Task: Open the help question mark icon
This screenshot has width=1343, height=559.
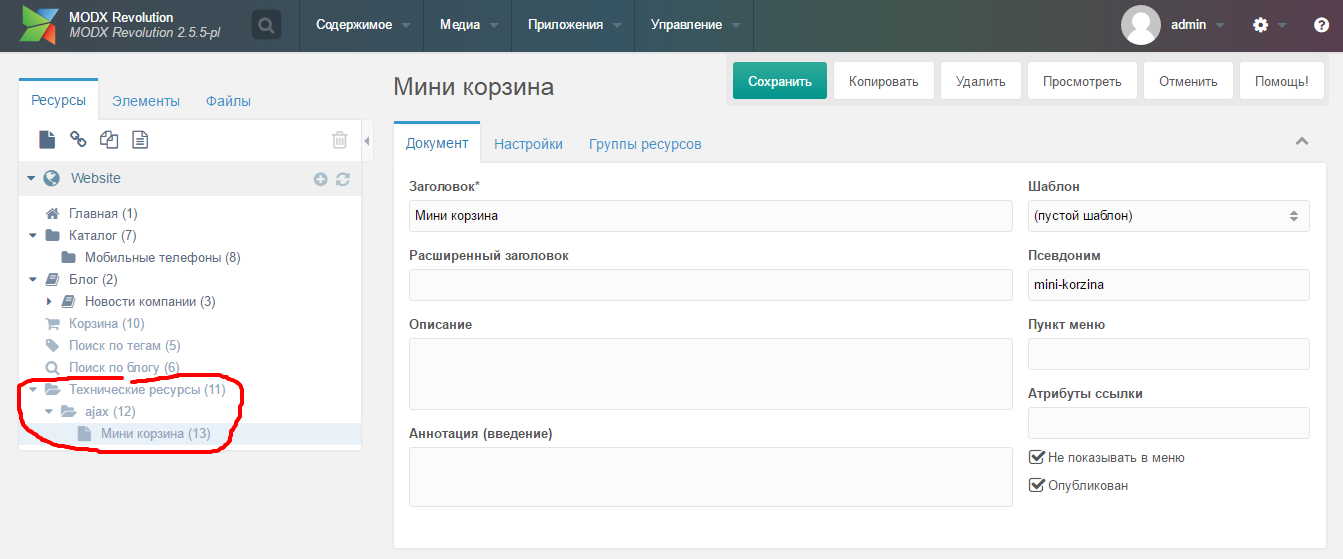Action: pyautogui.click(x=1321, y=25)
